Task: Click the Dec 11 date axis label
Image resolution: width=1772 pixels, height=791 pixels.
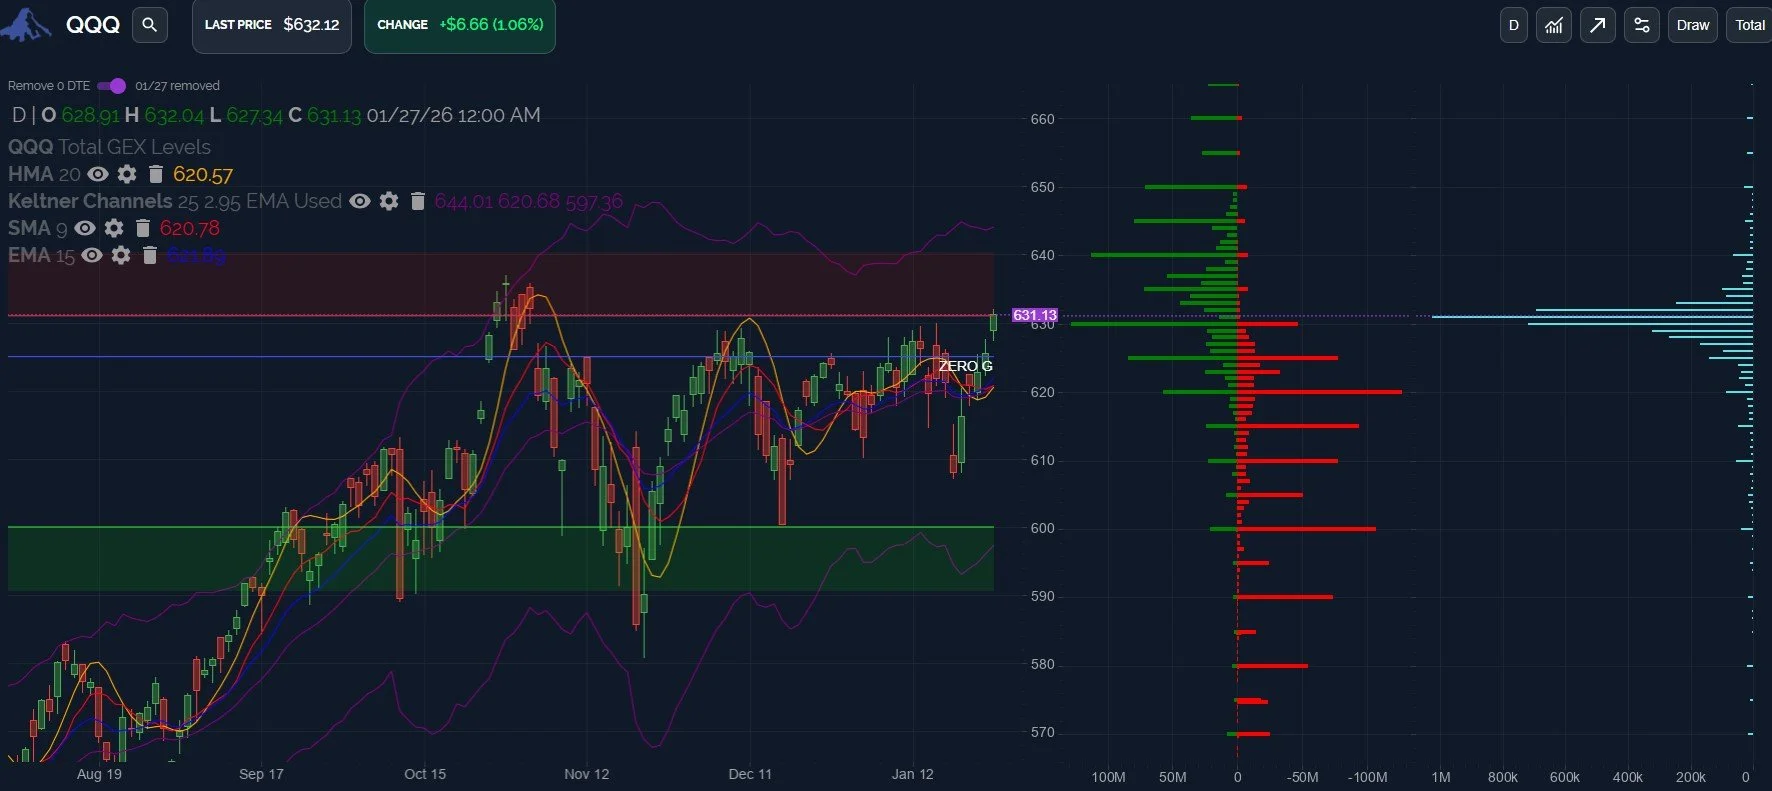Action: [750, 774]
